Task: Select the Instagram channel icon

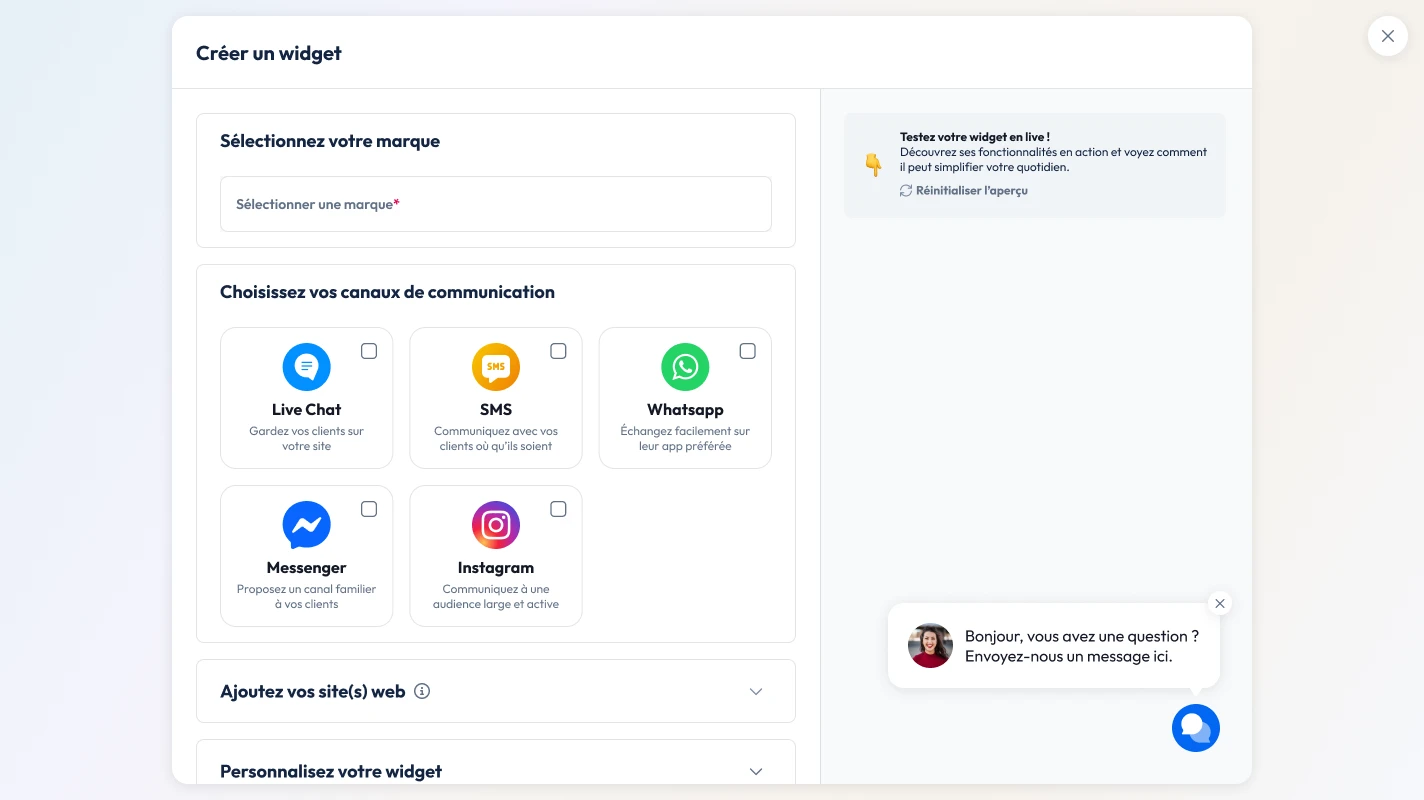Action: (x=496, y=524)
